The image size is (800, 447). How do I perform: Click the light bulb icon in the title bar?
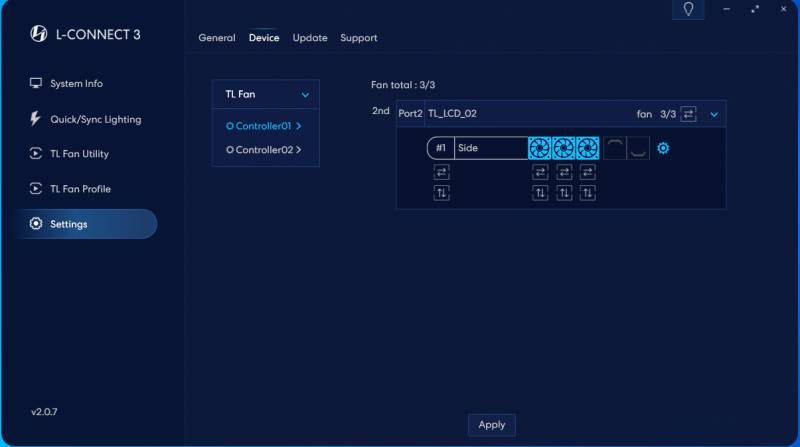click(x=688, y=9)
